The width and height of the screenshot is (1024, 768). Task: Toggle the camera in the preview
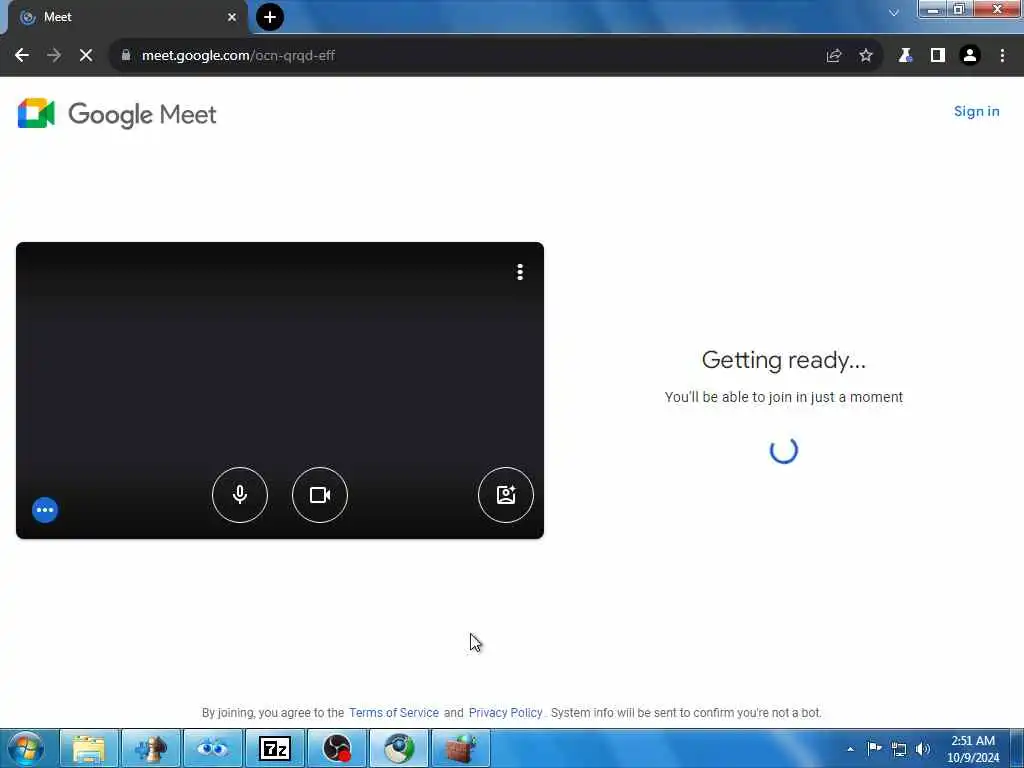point(320,494)
